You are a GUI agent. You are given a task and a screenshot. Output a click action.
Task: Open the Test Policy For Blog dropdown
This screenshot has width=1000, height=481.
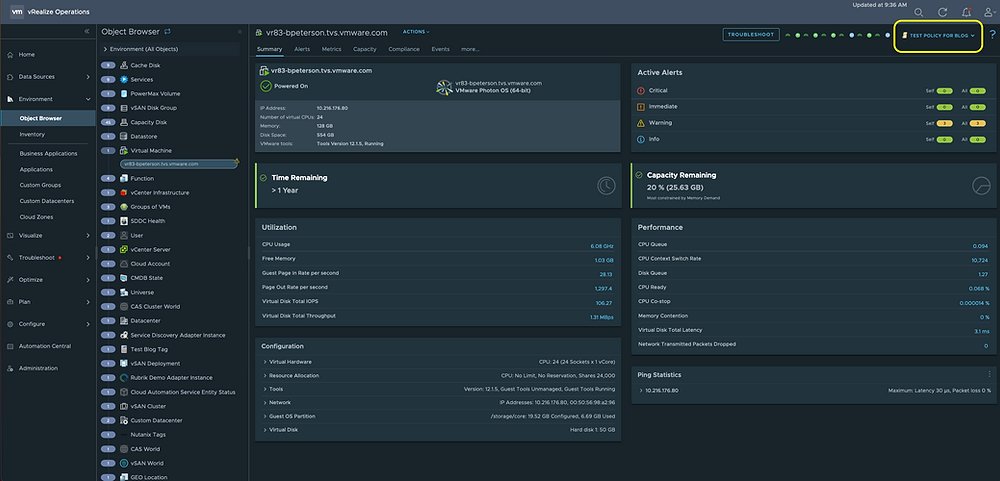pyautogui.click(x=937, y=35)
